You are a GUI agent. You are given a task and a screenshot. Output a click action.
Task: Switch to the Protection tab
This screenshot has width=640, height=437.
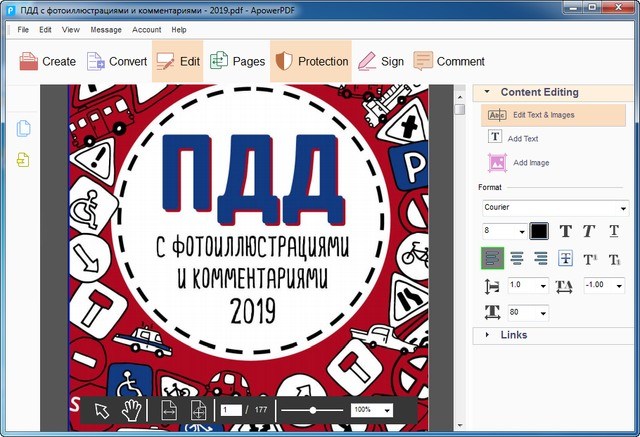pos(310,61)
